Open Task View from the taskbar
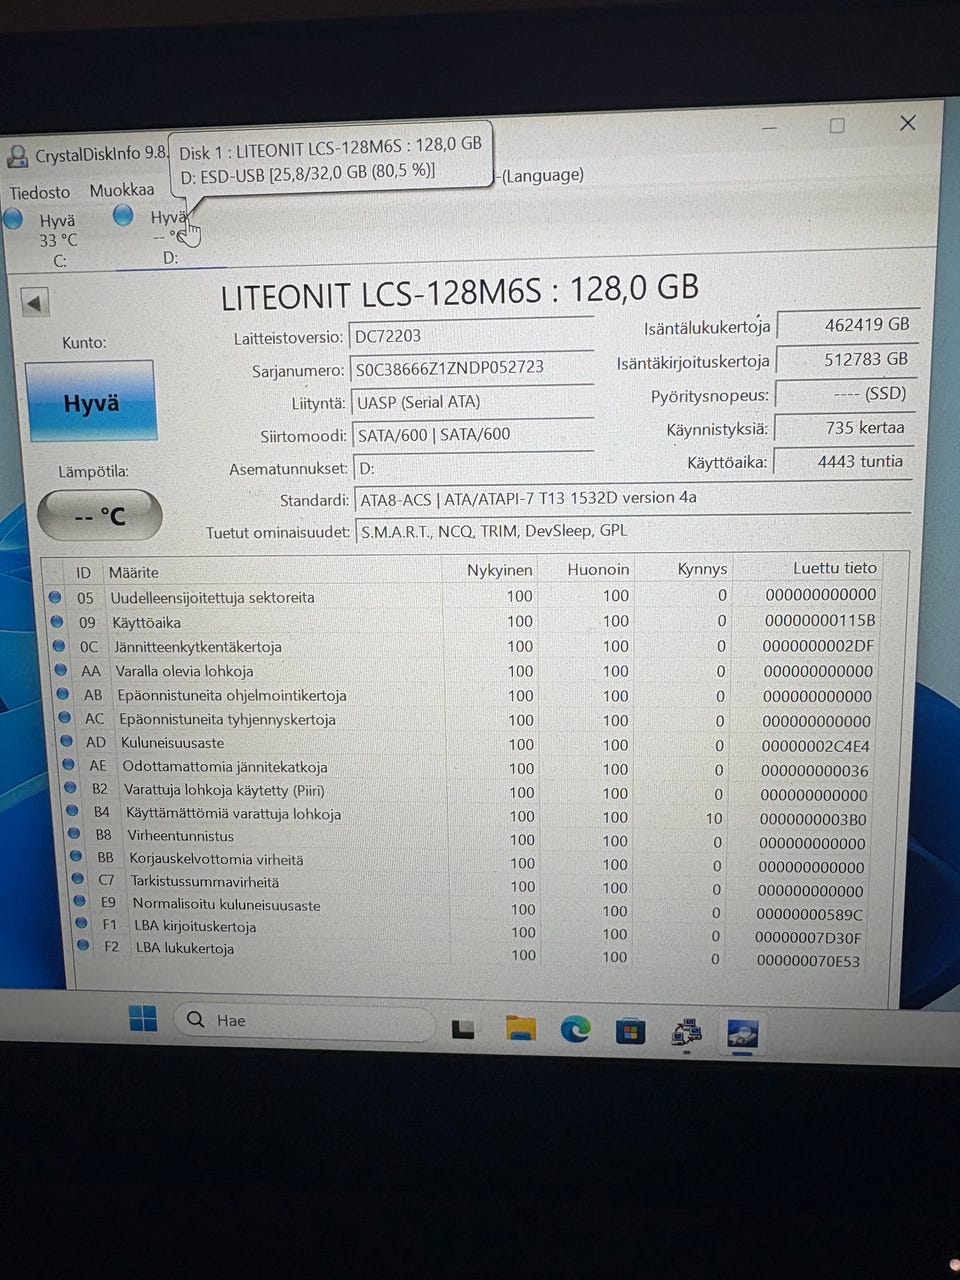The width and height of the screenshot is (960, 1280). click(463, 1029)
